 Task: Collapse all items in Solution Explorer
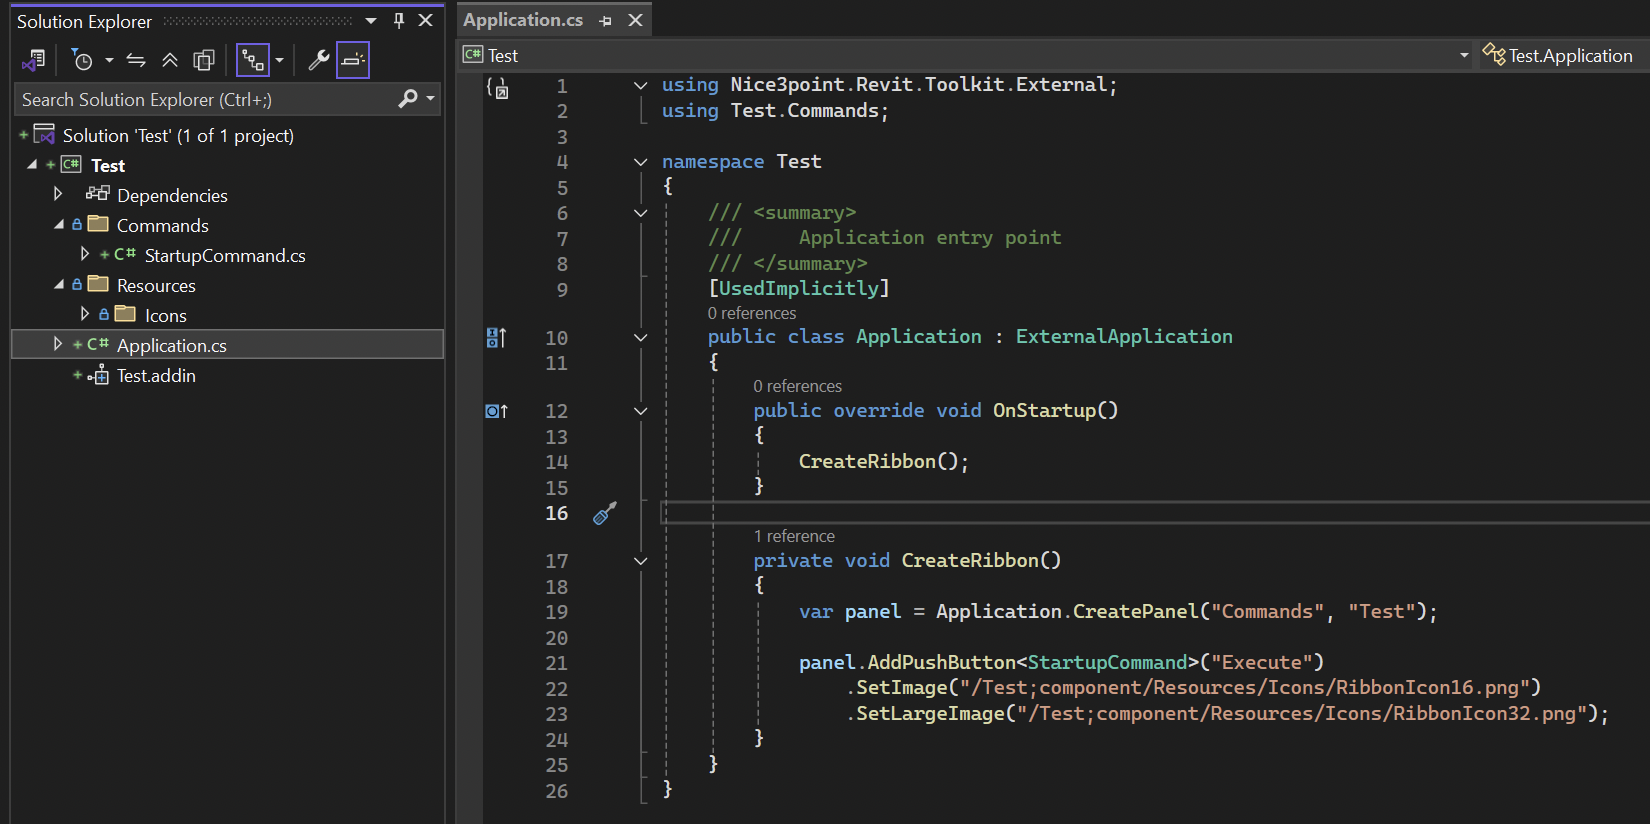170,61
